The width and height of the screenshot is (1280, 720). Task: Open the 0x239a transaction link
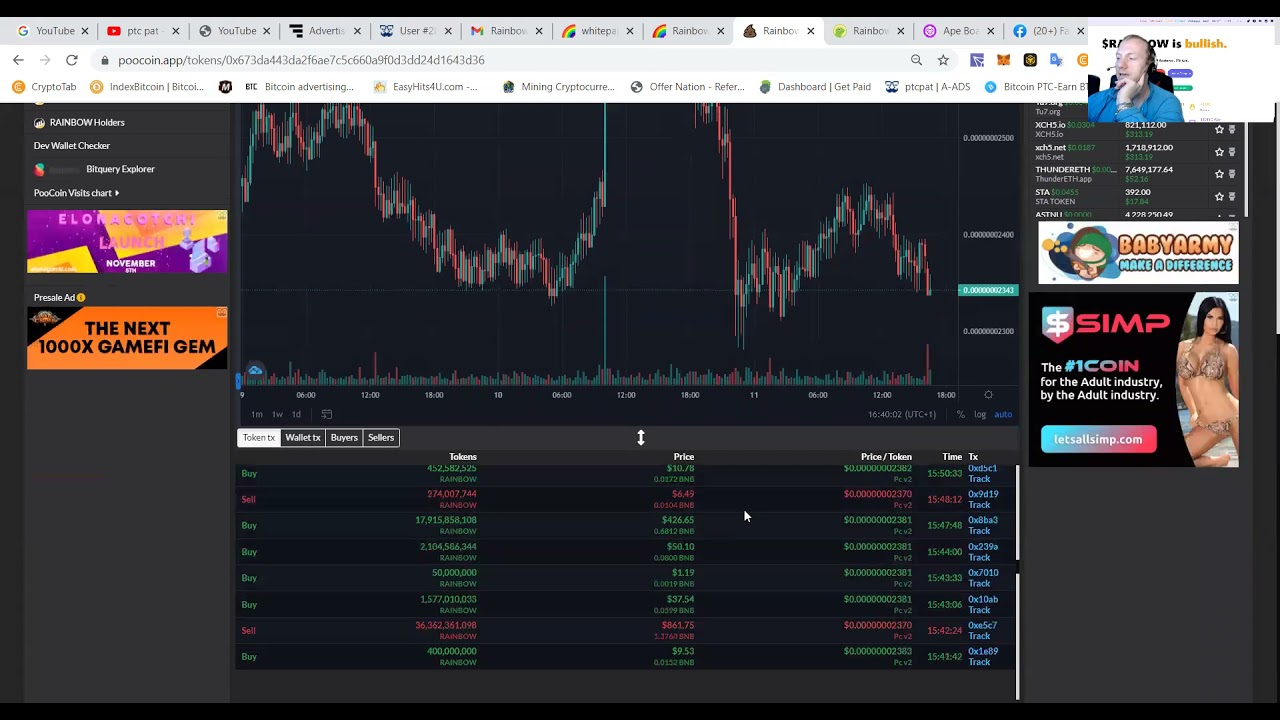click(x=983, y=547)
